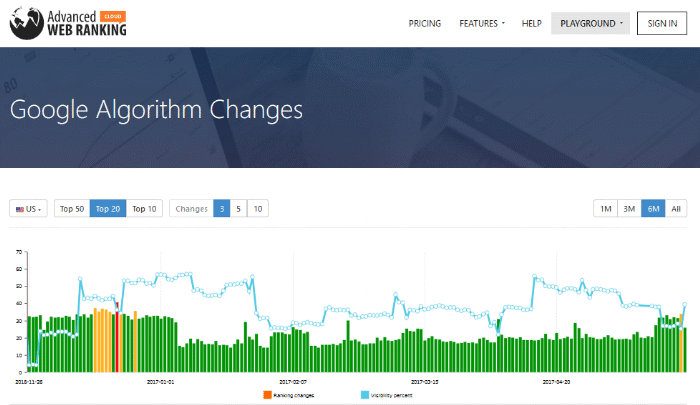Set Changes threshold to 3
700x405 pixels.
pyautogui.click(x=221, y=209)
